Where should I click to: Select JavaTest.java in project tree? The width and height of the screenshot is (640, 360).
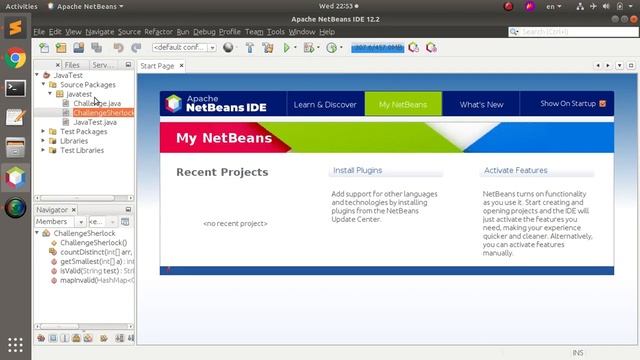click(x=95, y=122)
